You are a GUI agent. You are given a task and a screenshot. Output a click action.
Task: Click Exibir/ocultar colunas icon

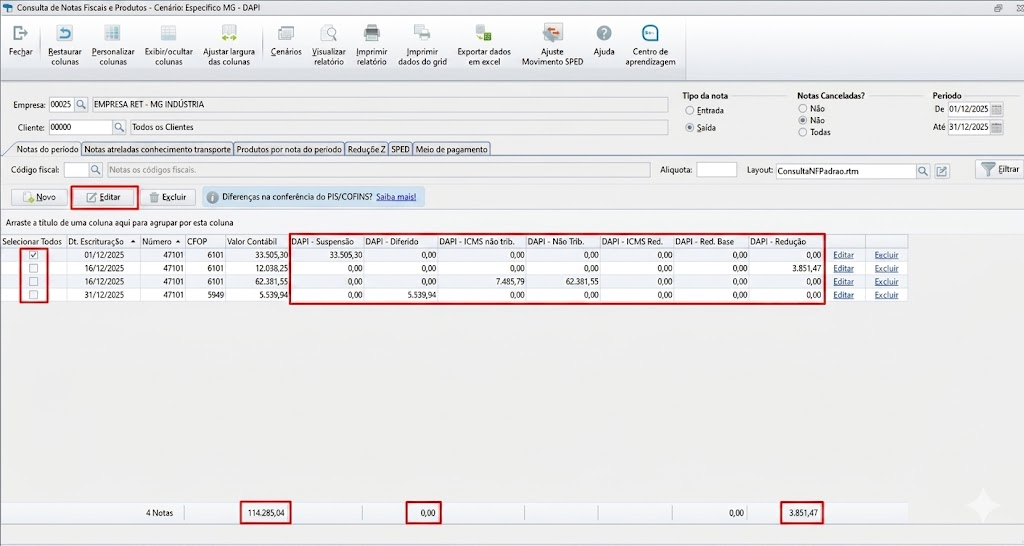point(168,33)
